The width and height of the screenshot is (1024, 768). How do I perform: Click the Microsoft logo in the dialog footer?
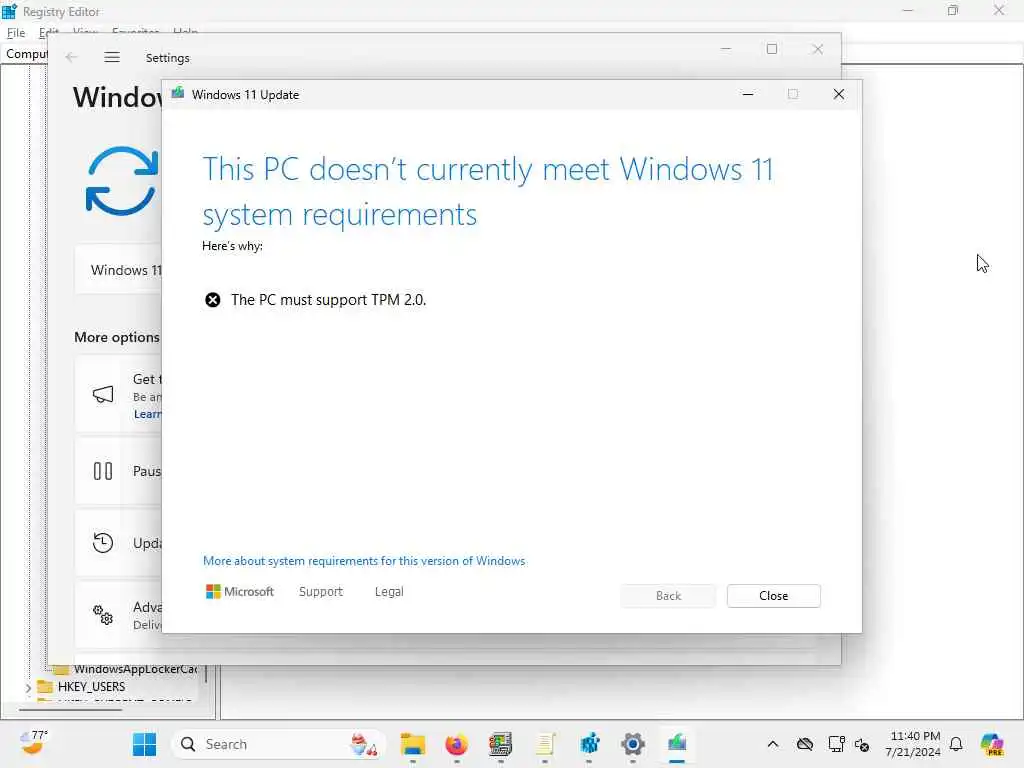click(240, 592)
